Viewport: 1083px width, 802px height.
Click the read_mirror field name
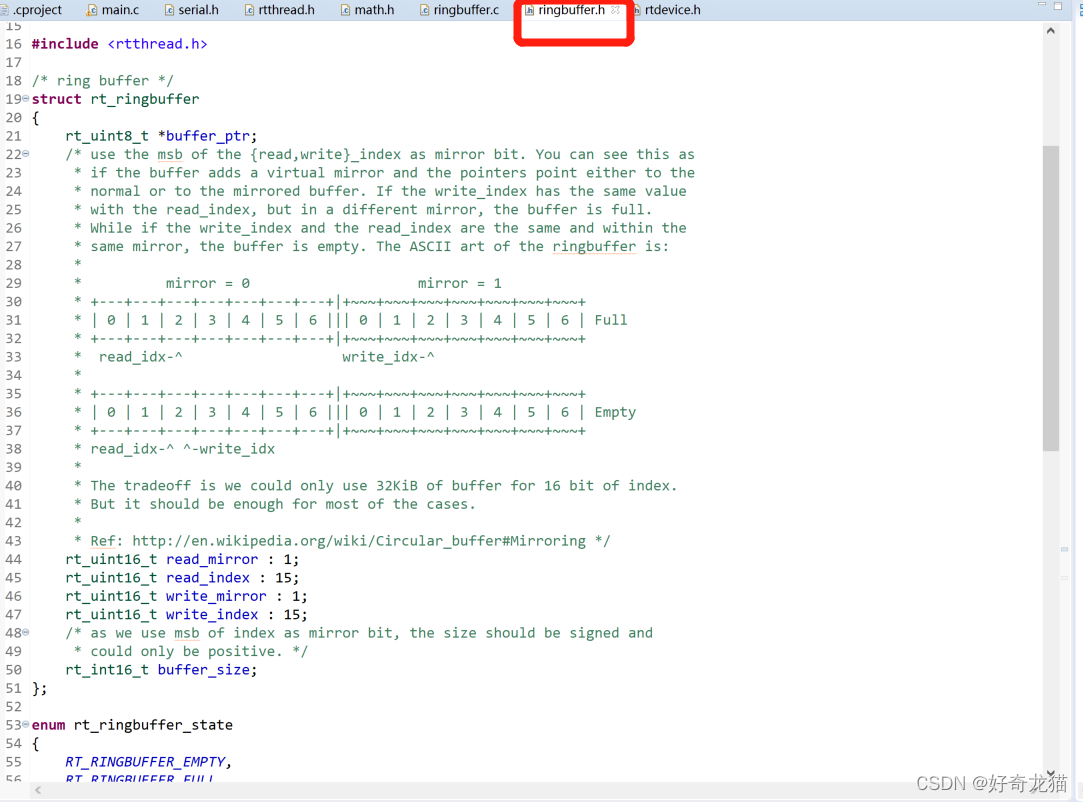212,559
